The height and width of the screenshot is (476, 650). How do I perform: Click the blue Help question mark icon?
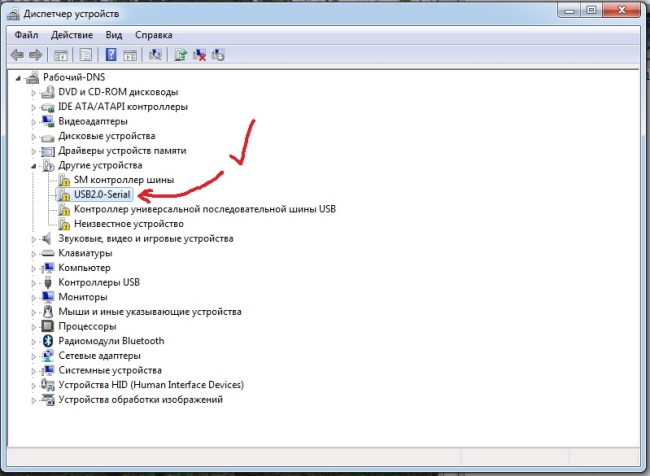coord(110,54)
